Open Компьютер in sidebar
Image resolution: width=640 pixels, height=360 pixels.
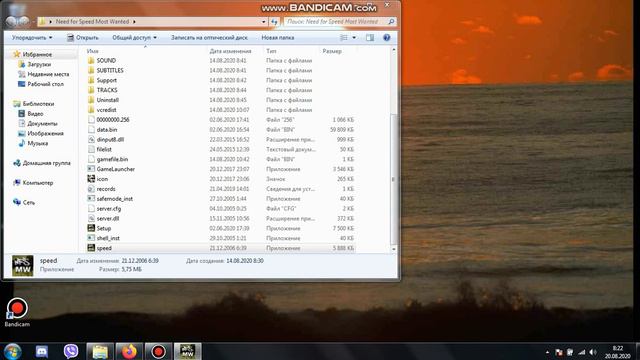pyautogui.click(x=38, y=183)
